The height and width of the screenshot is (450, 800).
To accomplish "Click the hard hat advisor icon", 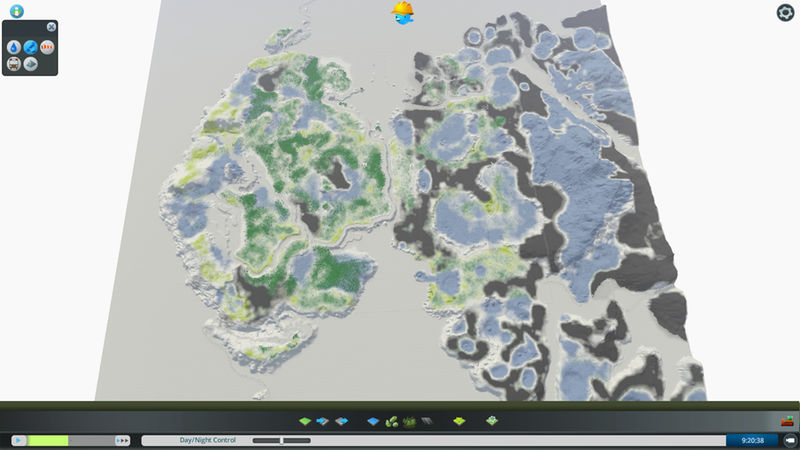I will tap(403, 12).
